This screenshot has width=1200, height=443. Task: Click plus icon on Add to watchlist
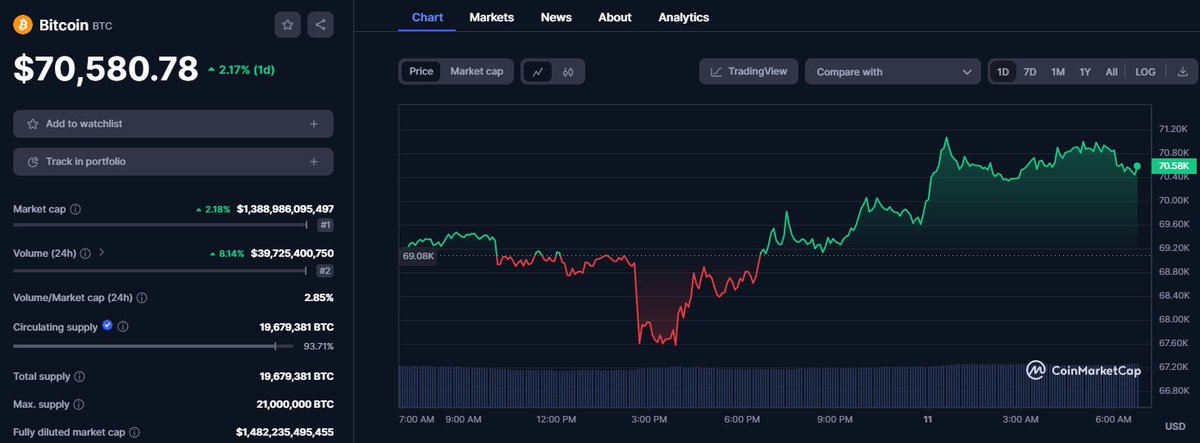314,124
